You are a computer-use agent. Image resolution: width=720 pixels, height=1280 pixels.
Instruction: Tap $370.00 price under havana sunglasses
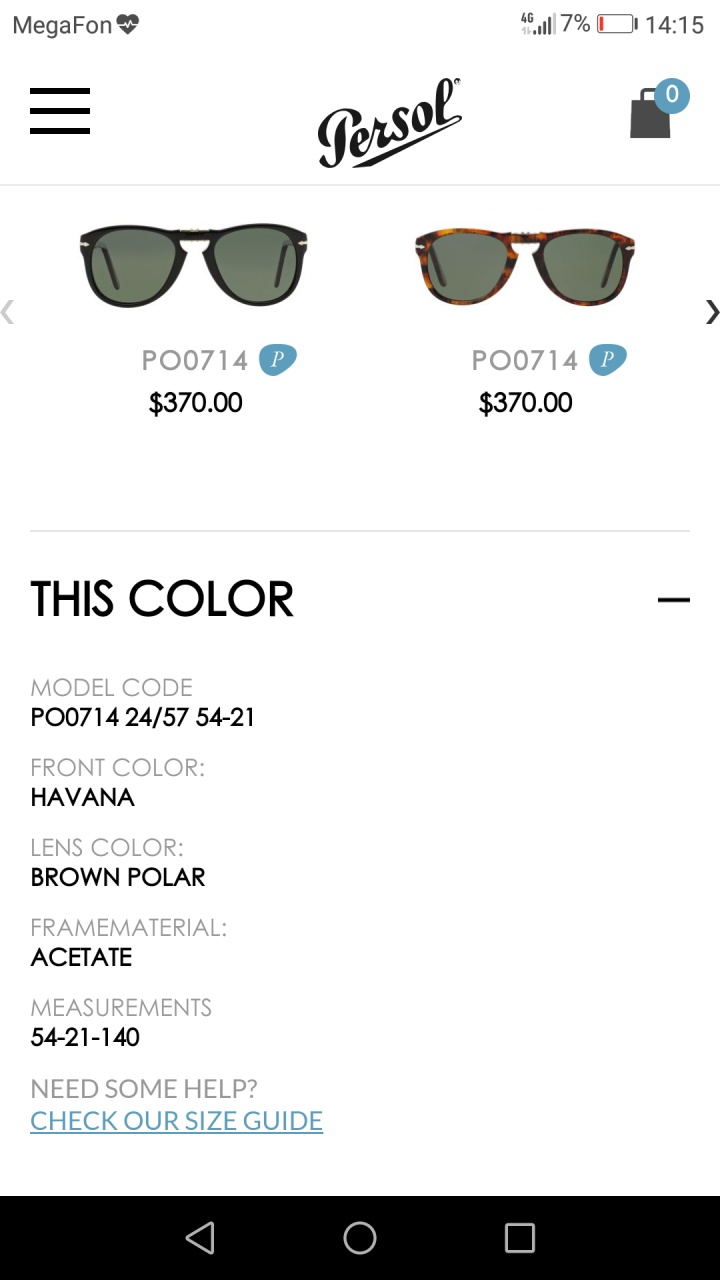coord(525,403)
